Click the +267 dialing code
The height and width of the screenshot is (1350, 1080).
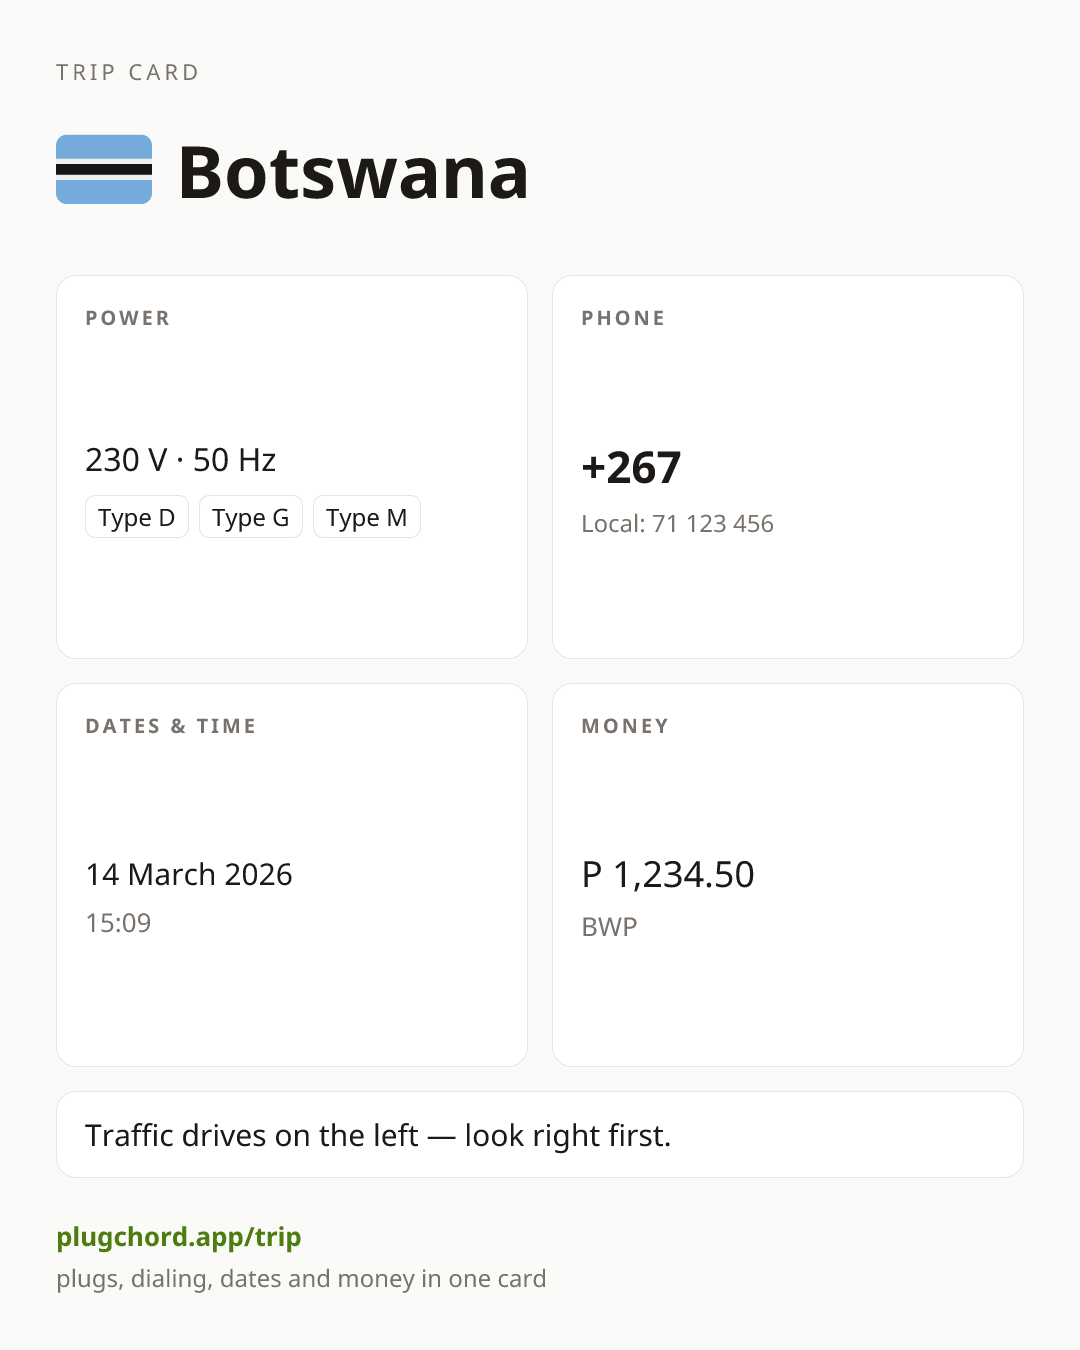pos(631,467)
